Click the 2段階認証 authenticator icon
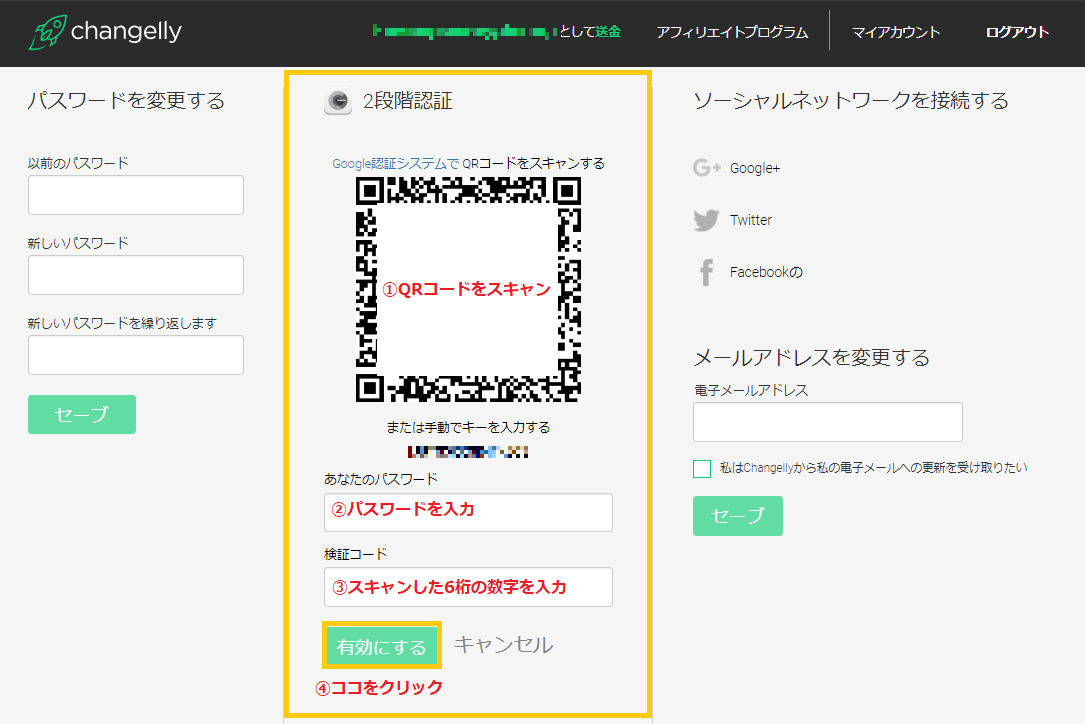 point(338,102)
